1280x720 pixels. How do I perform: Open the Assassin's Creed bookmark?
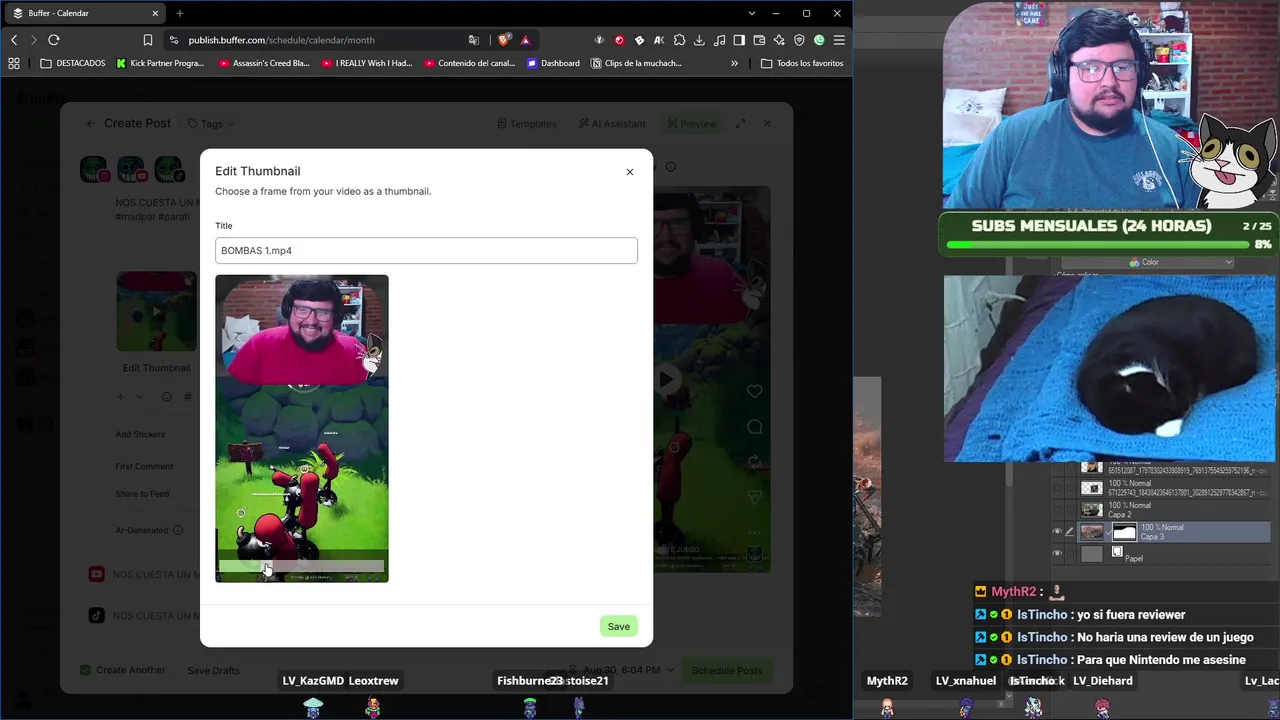point(264,63)
